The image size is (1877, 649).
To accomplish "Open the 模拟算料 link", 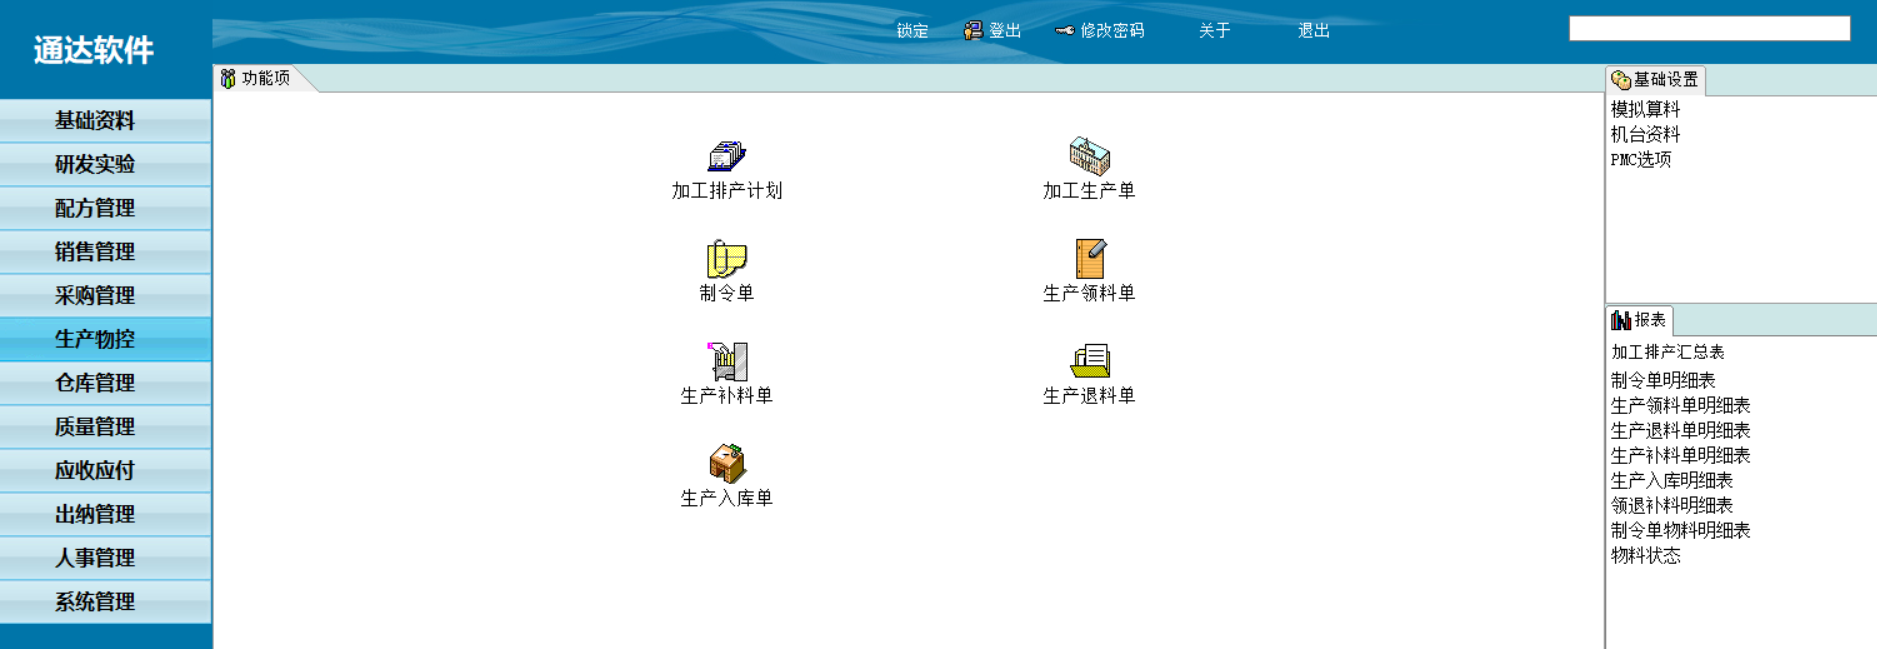I will [x=1645, y=109].
